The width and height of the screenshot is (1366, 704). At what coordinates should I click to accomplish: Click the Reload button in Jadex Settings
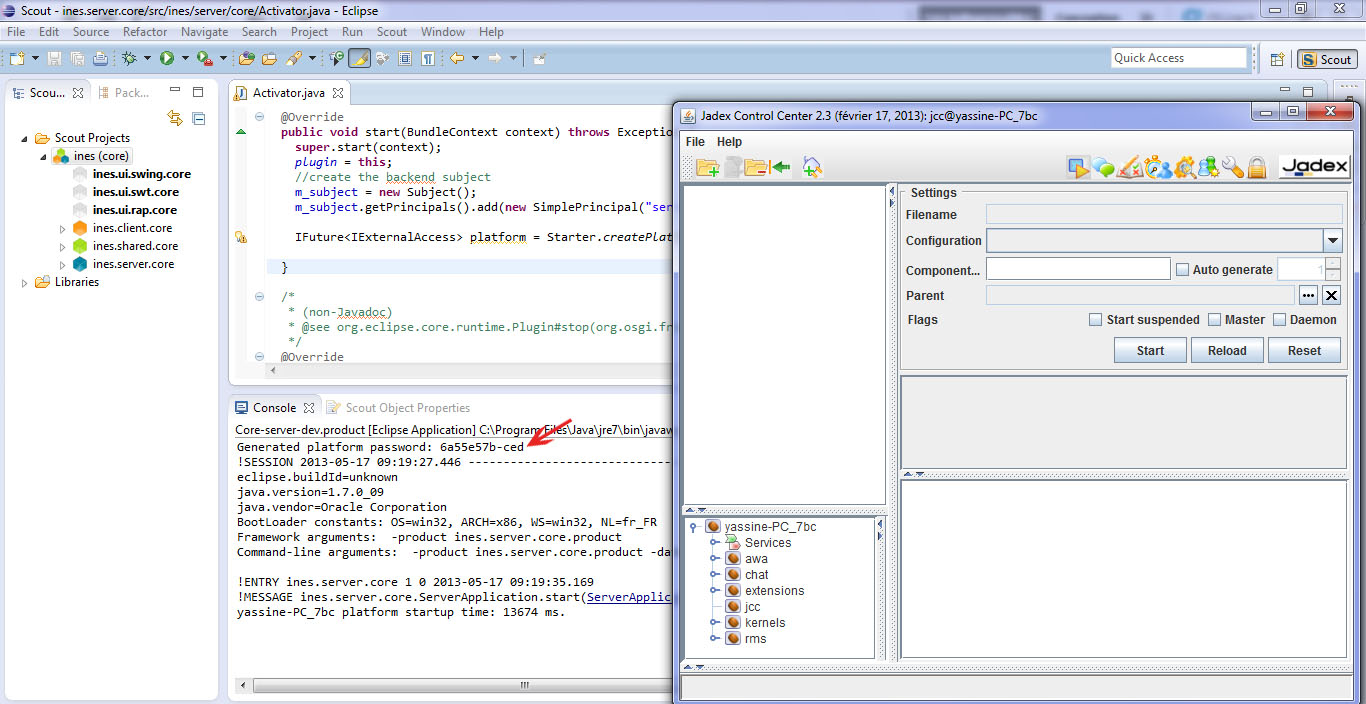1227,351
